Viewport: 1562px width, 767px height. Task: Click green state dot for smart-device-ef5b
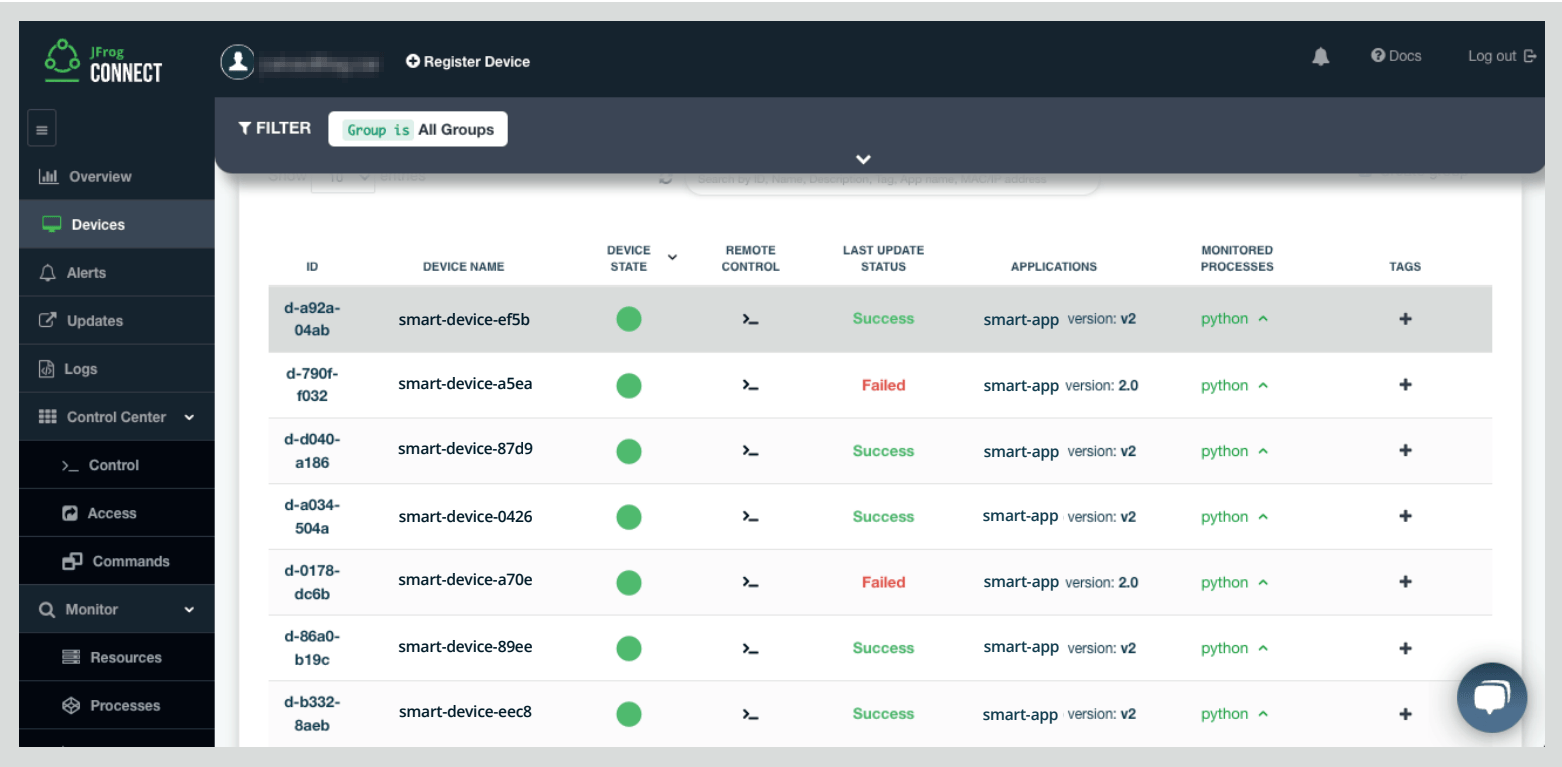629,319
